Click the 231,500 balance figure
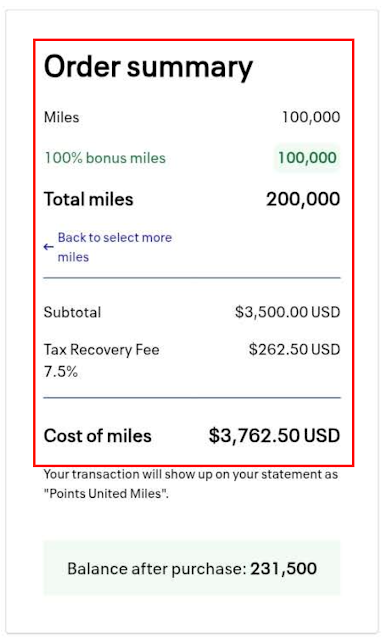385x640 pixels. [x=283, y=569]
